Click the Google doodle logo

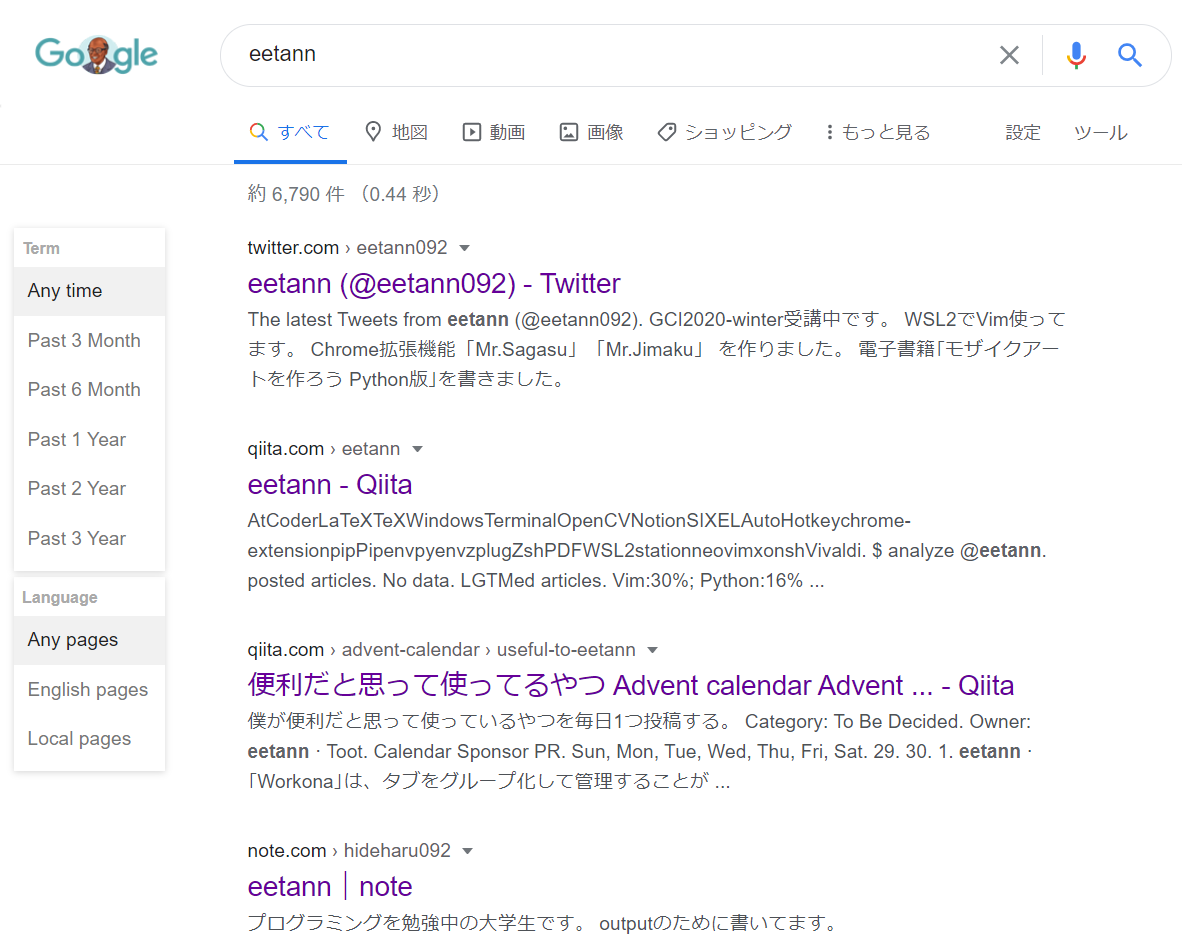96,54
